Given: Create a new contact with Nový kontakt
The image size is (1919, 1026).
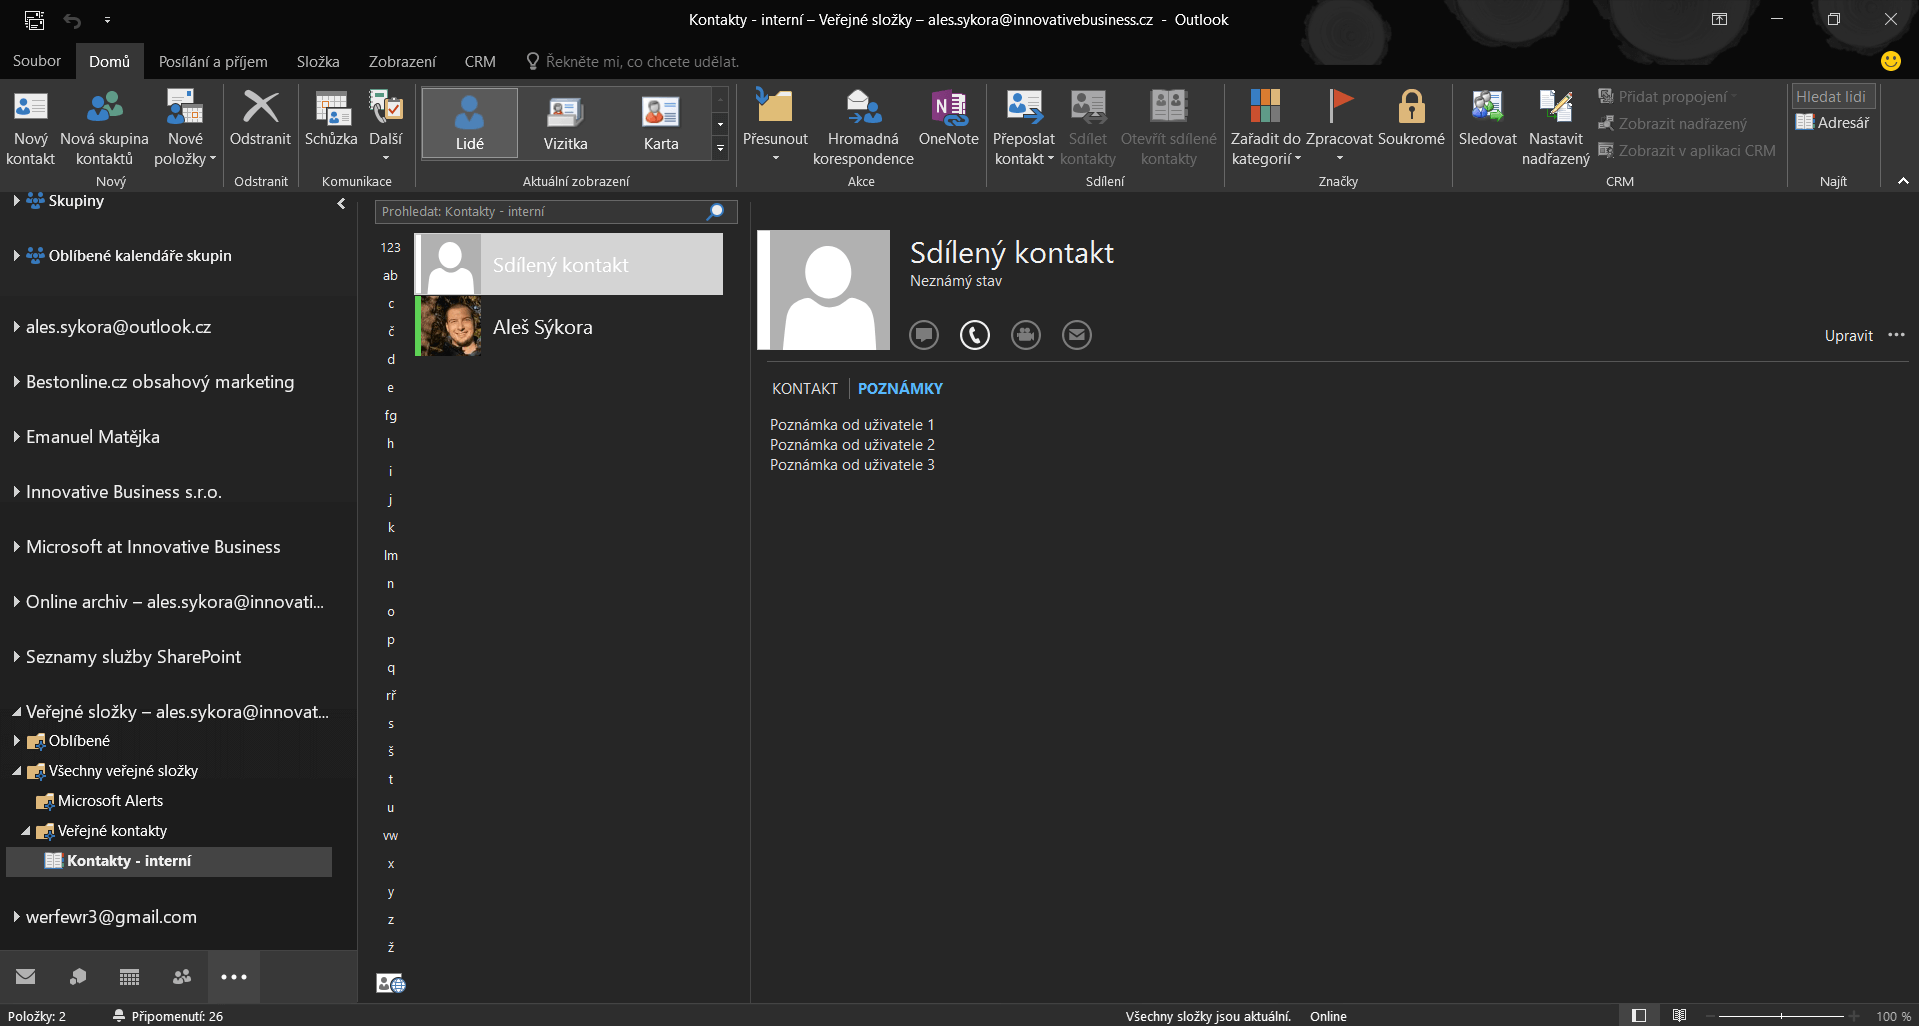Looking at the screenshot, I should point(30,128).
